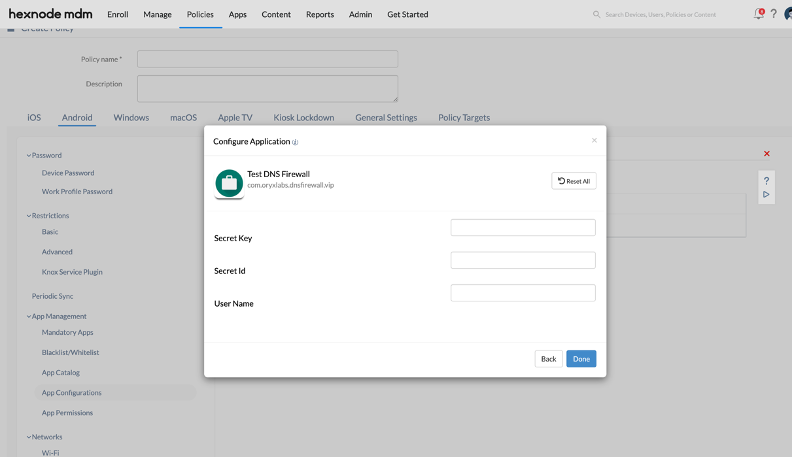Click into the User Name field
This screenshot has width=792, height=457.
(x=523, y=293)
